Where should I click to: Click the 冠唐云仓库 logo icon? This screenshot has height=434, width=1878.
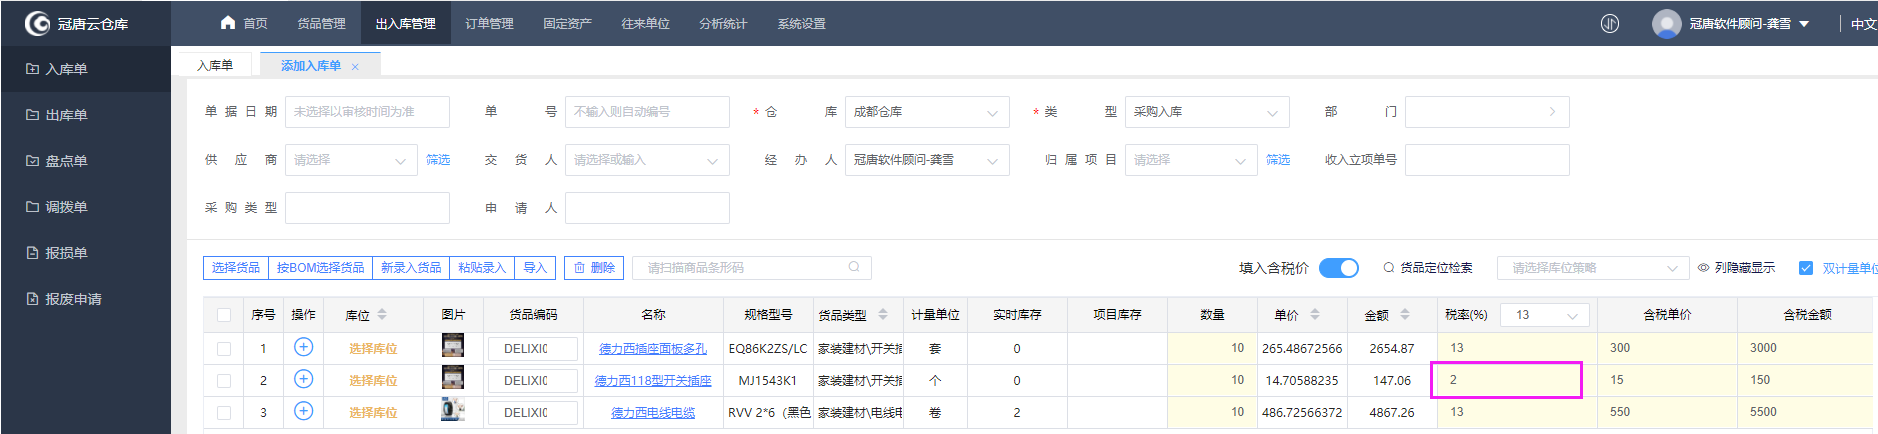coord(37,23)
